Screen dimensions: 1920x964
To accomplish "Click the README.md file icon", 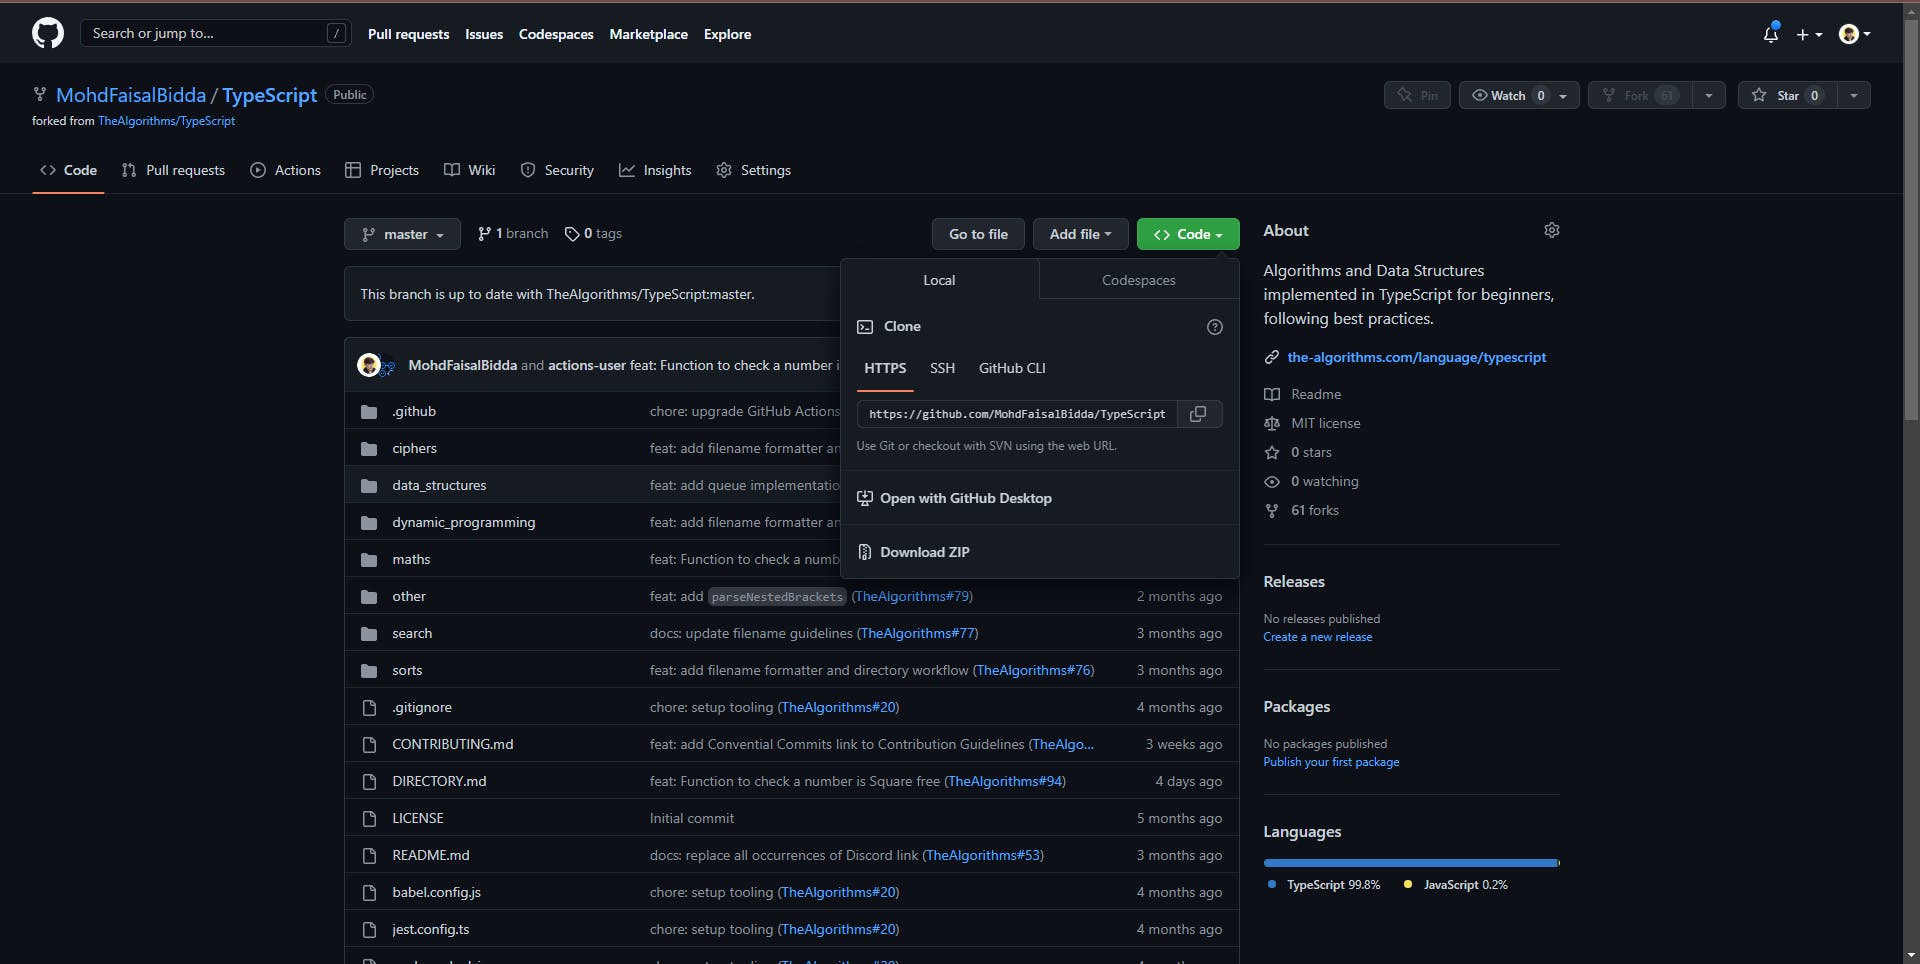I will pyautogui.click(x=369, y=856).
